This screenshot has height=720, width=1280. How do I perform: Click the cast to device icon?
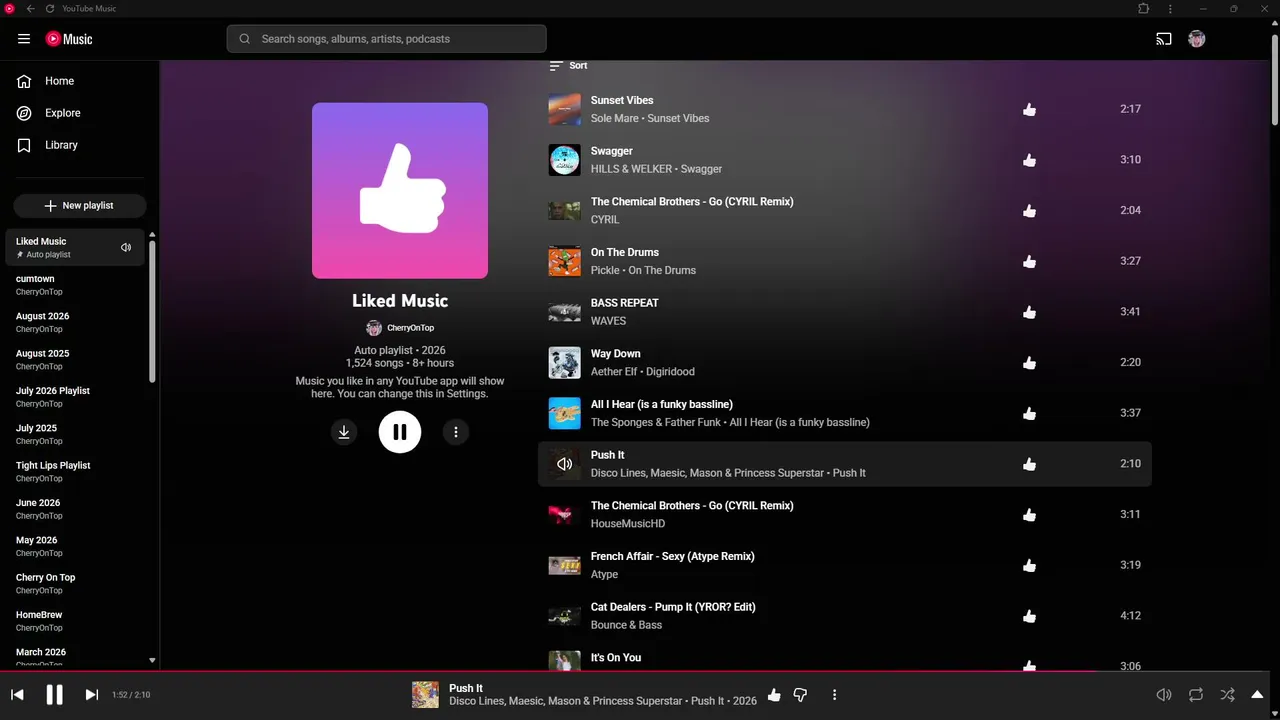pyautogui.click(x=1164, y=39)
